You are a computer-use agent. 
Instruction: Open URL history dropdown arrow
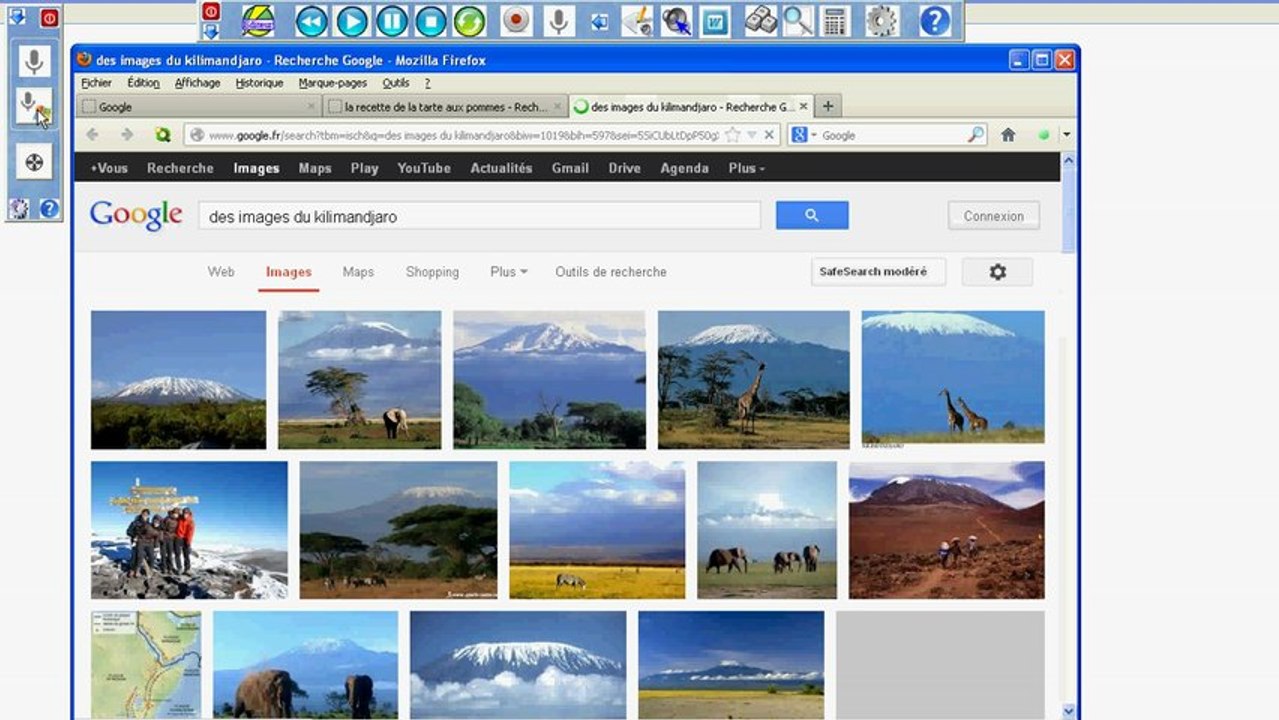[x=752, y=135]
